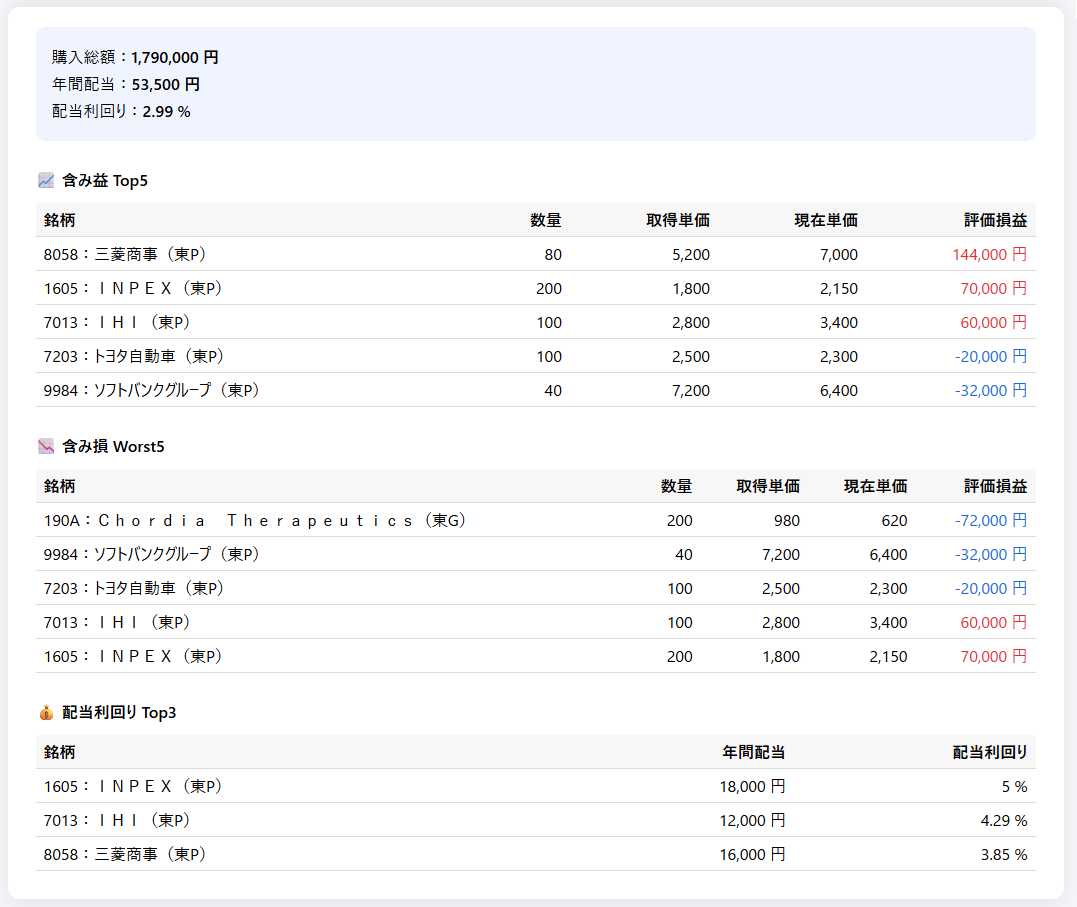Select the 190A Chordia Therapeutics row
This screenshot has width=1077, height=907.
[255, 521]
